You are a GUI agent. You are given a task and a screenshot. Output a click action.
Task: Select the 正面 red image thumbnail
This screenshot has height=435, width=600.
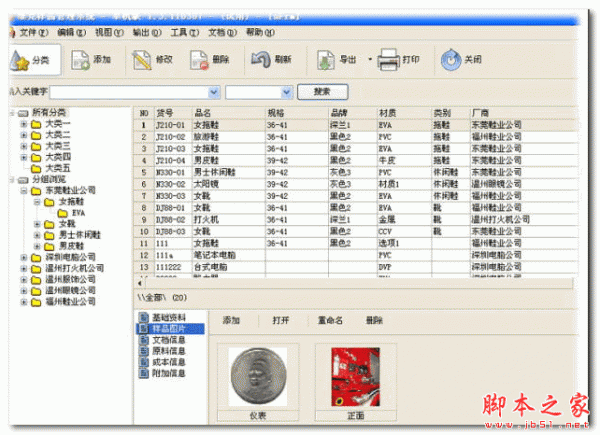click(x=355, y=377)
